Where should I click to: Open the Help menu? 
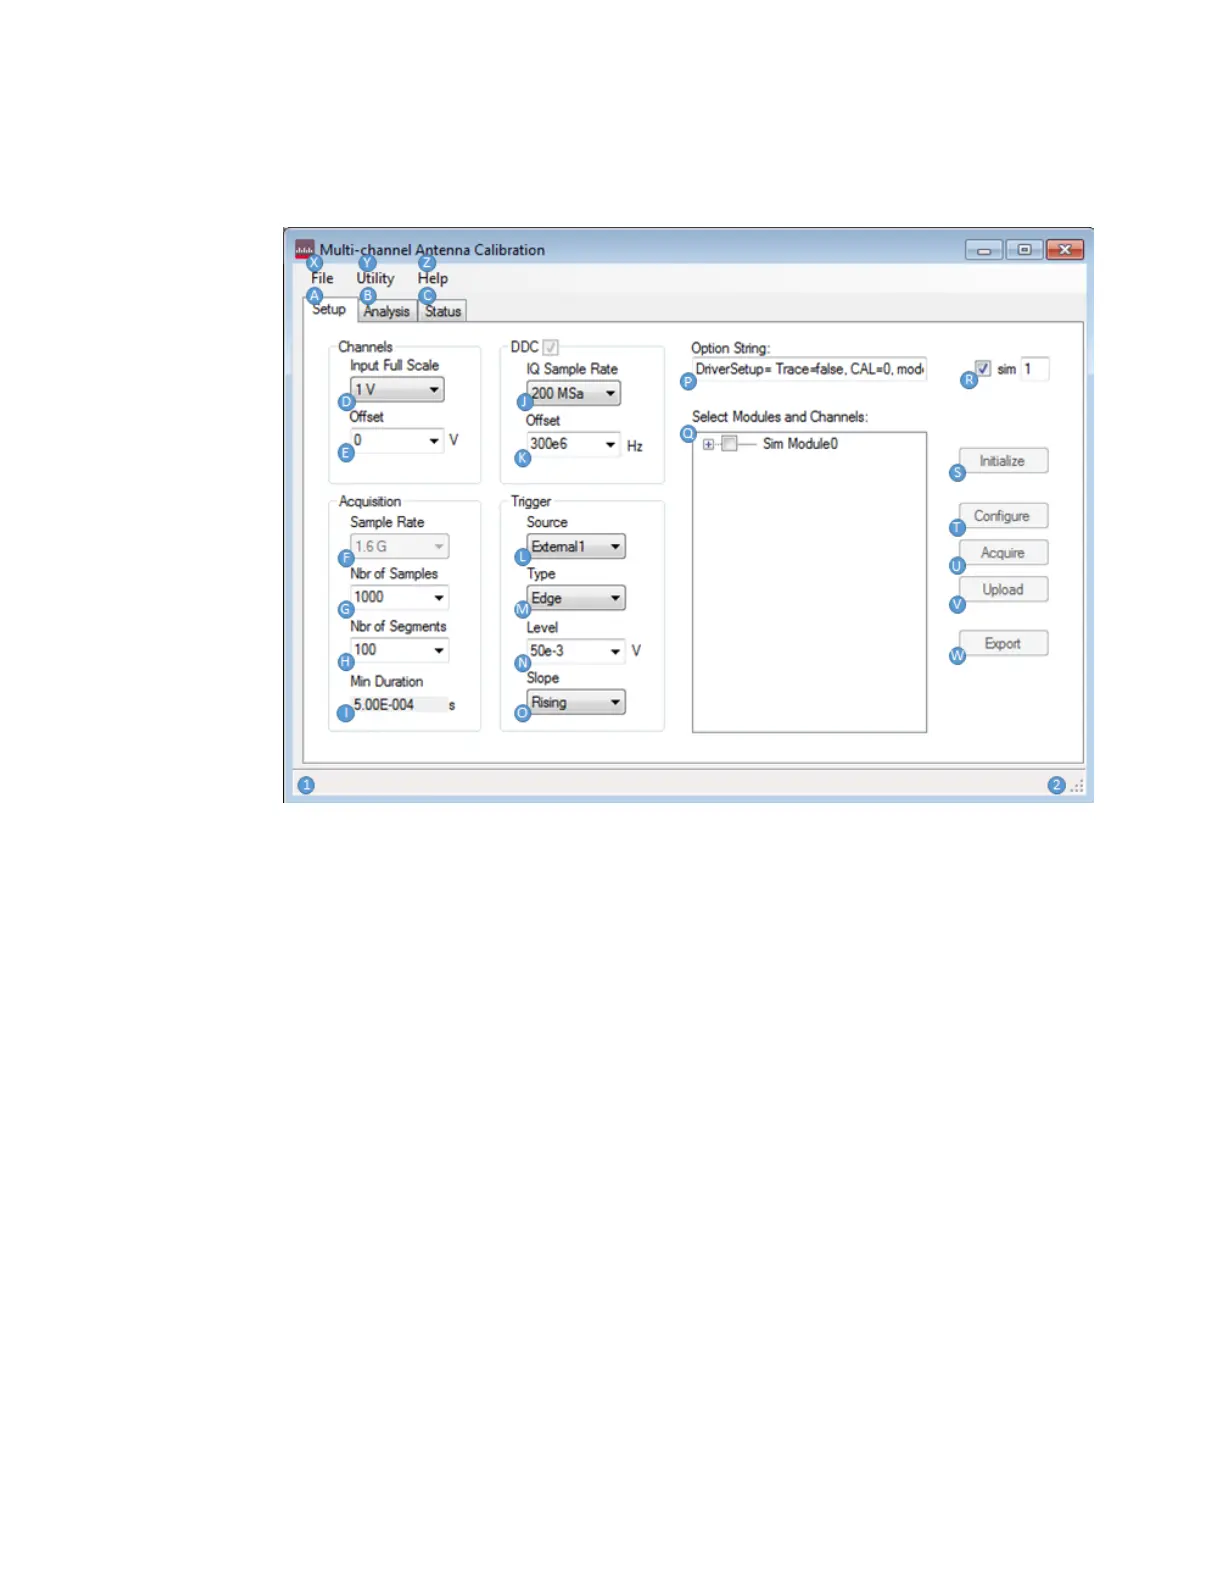click(x=432, y=278)
